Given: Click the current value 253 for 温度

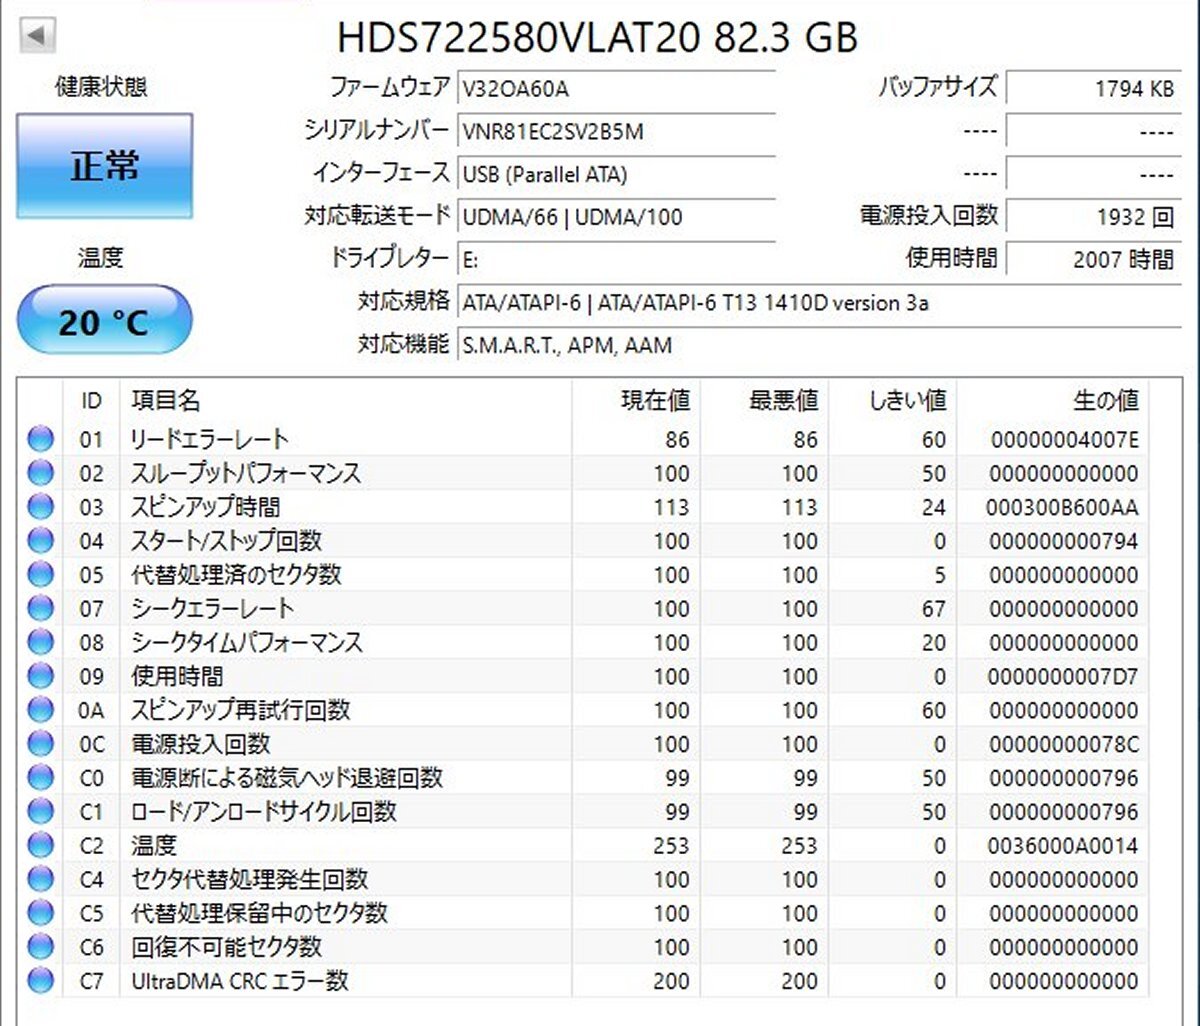Looking at the screenshot, I should [x=671, y=846].
